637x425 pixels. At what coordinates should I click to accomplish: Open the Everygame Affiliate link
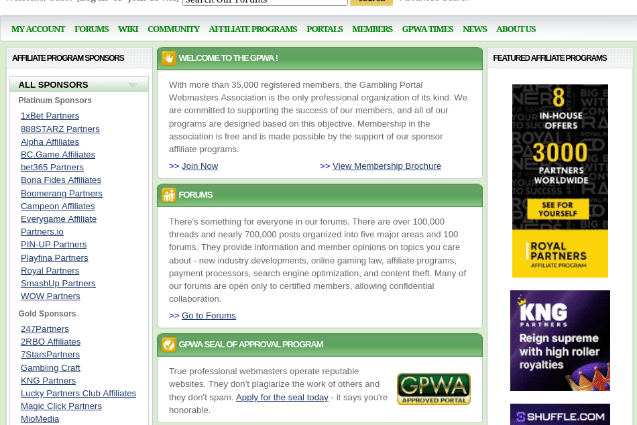pyautogui.click(x=58, y=219)
